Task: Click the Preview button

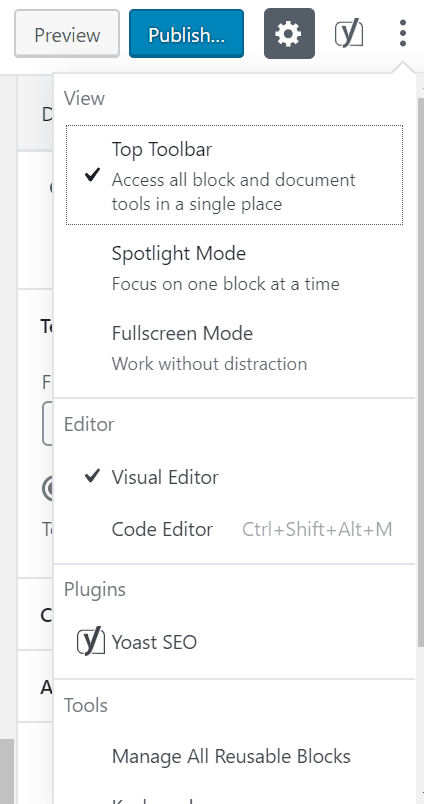Action: (x=67, y=34)
